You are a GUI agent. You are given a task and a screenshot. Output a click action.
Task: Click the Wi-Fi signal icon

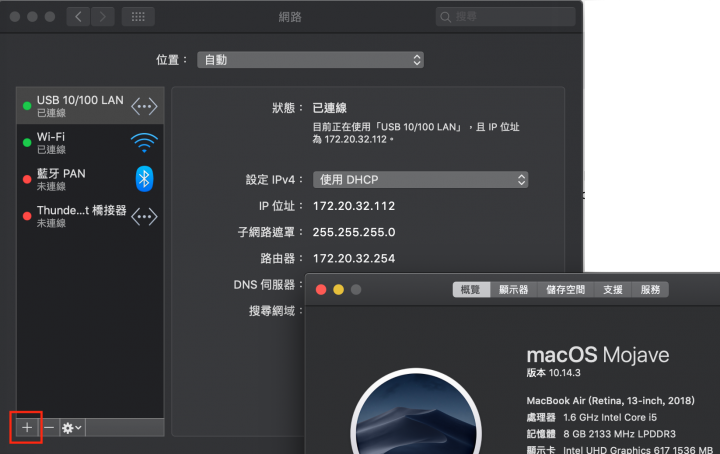[x=144, y=143]
